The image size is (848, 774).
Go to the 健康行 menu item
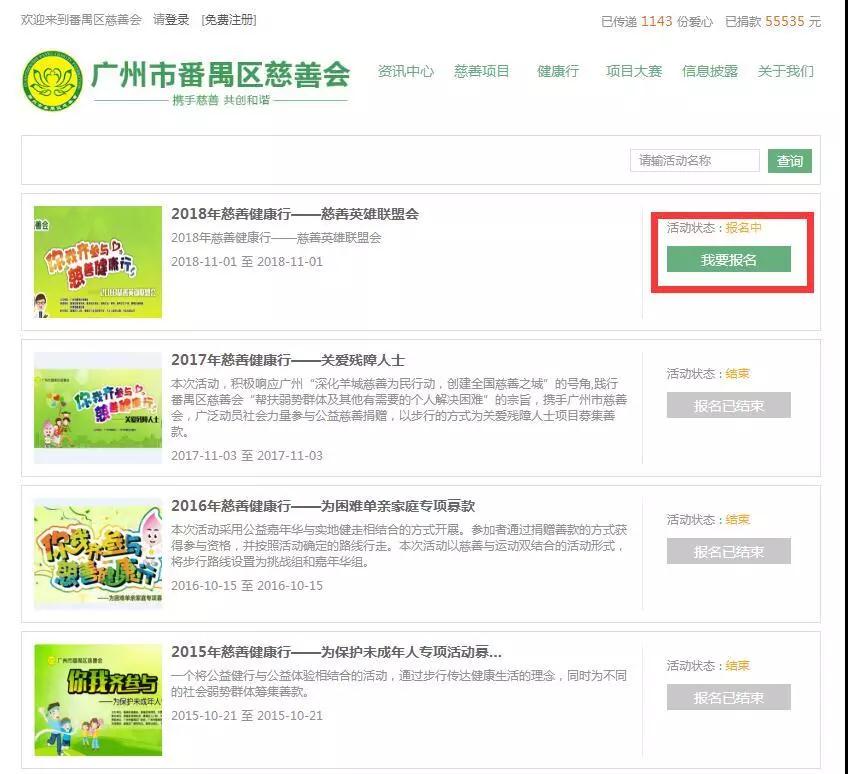point(558,71)
